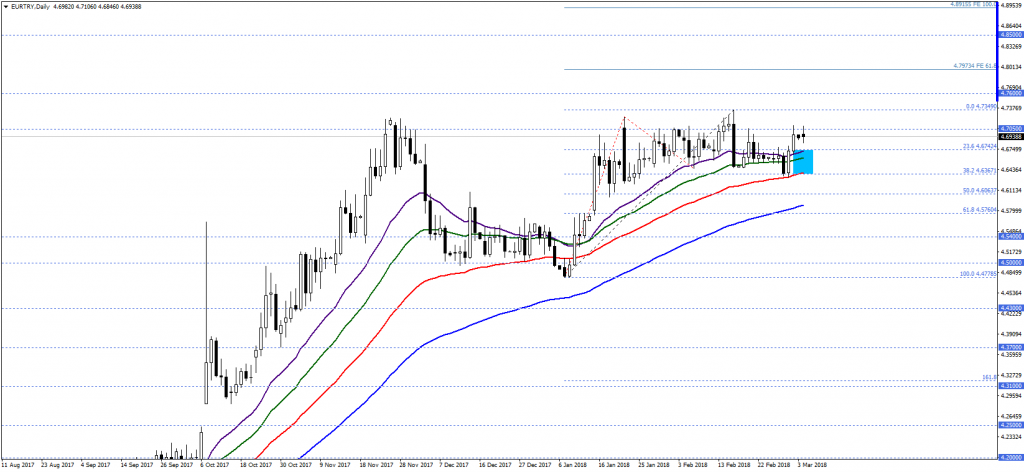Select the 4.31000 level price tag

pyautogui.click(x=1010, y=386)
